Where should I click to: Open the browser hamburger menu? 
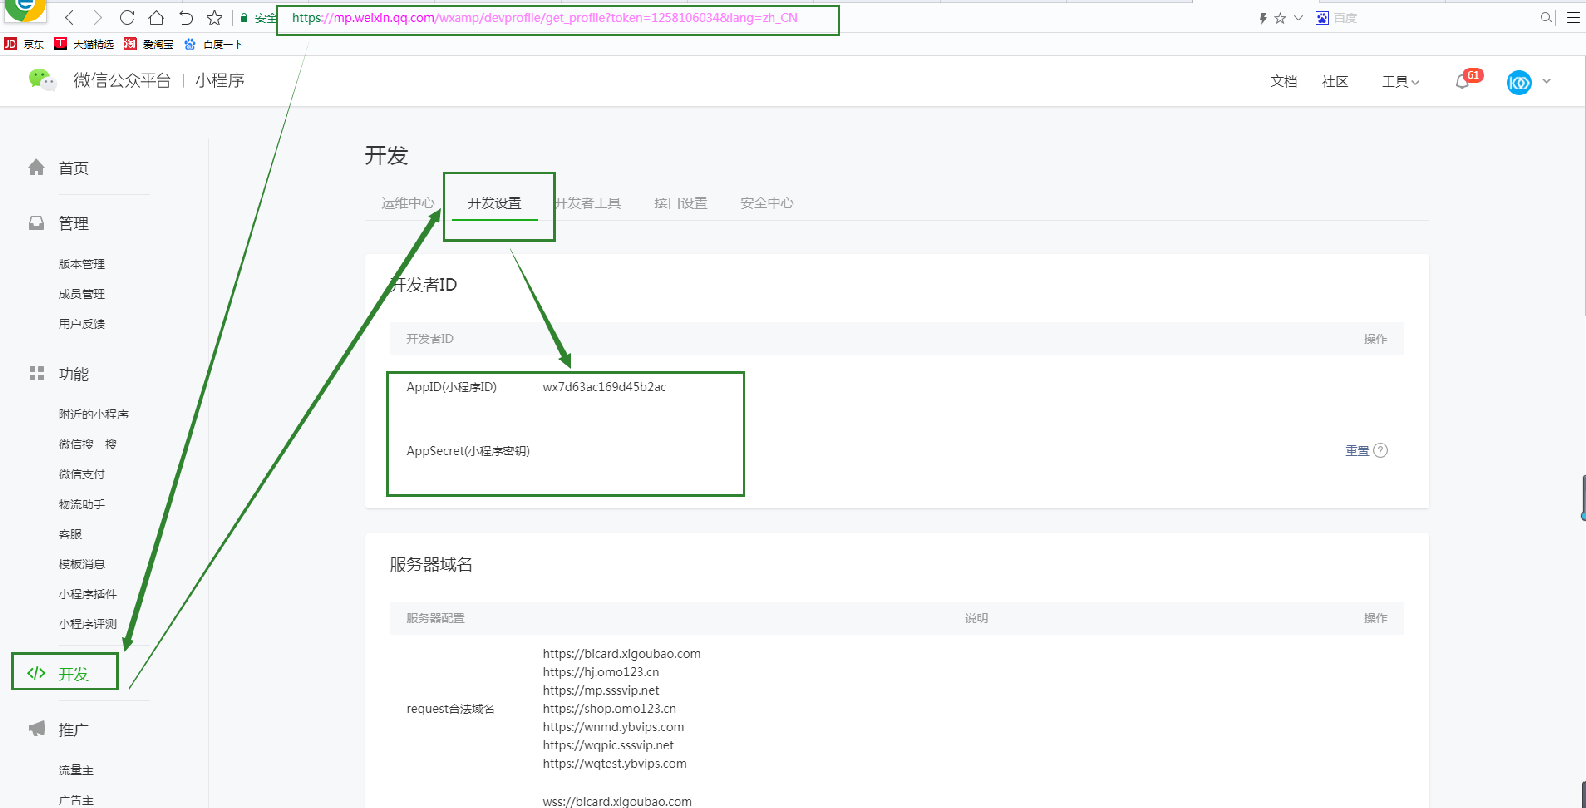click(x=1573, y=18)
